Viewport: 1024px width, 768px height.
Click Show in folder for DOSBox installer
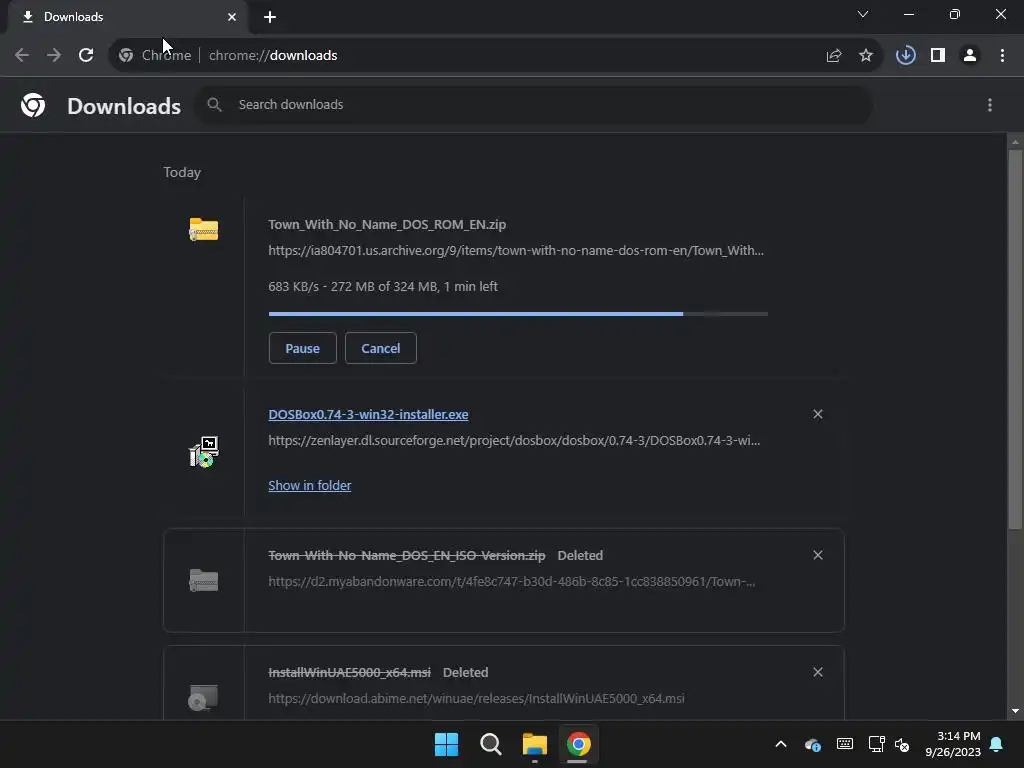pyautogui.click(x=310, y=485)
